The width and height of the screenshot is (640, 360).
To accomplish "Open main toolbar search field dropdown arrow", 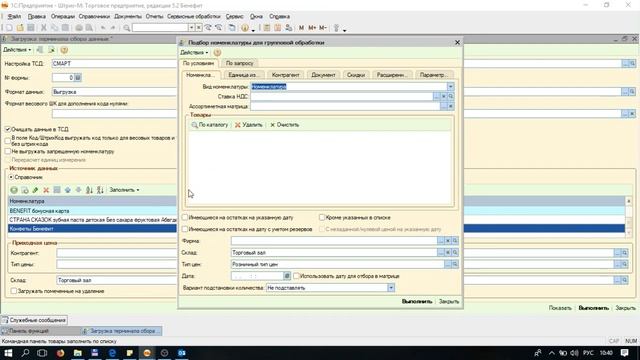I will click(x=191, y=28).
